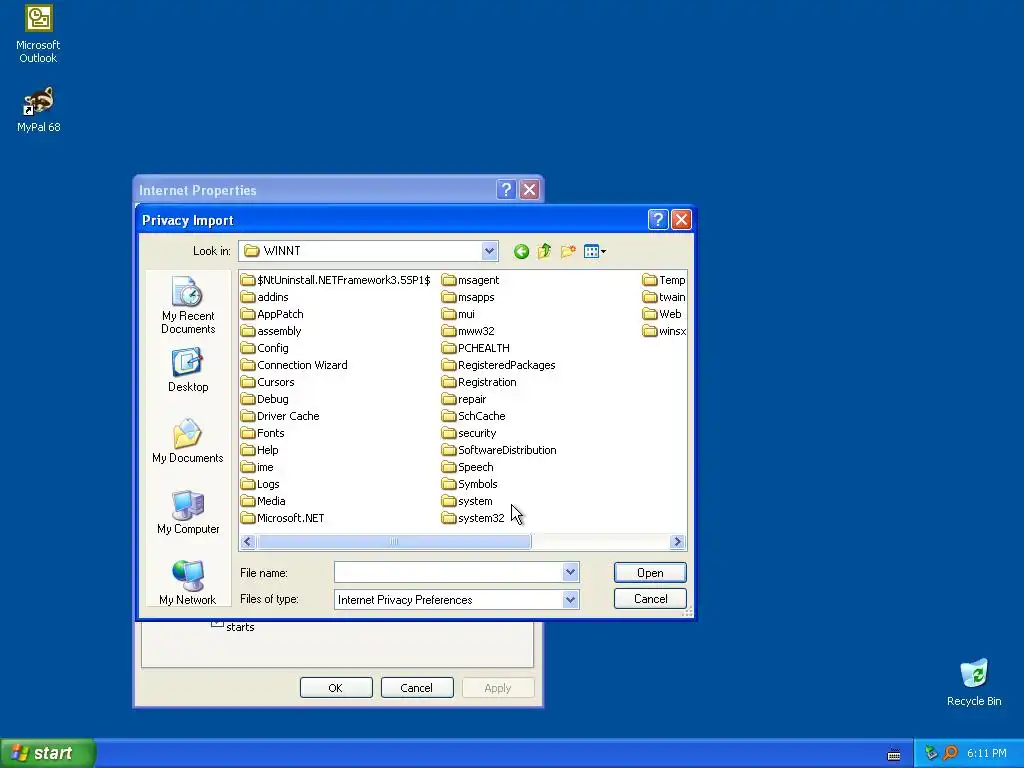
Task: Click inside the File name input field
Action: [449, 572]
